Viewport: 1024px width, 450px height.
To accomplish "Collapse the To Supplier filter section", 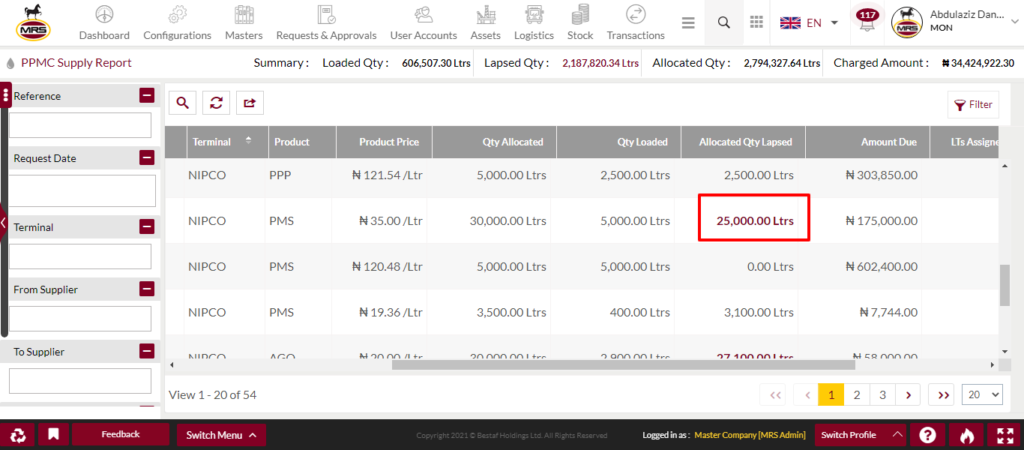I will tap(147, 351).
